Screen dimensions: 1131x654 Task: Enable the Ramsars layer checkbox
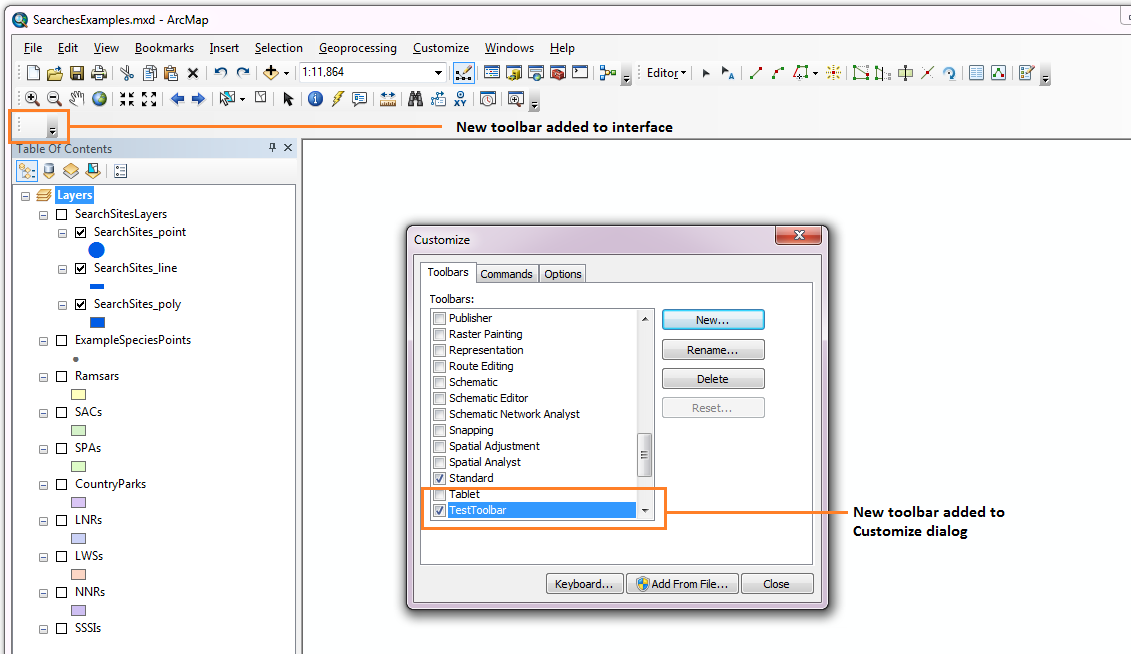[x=62, y=376]
